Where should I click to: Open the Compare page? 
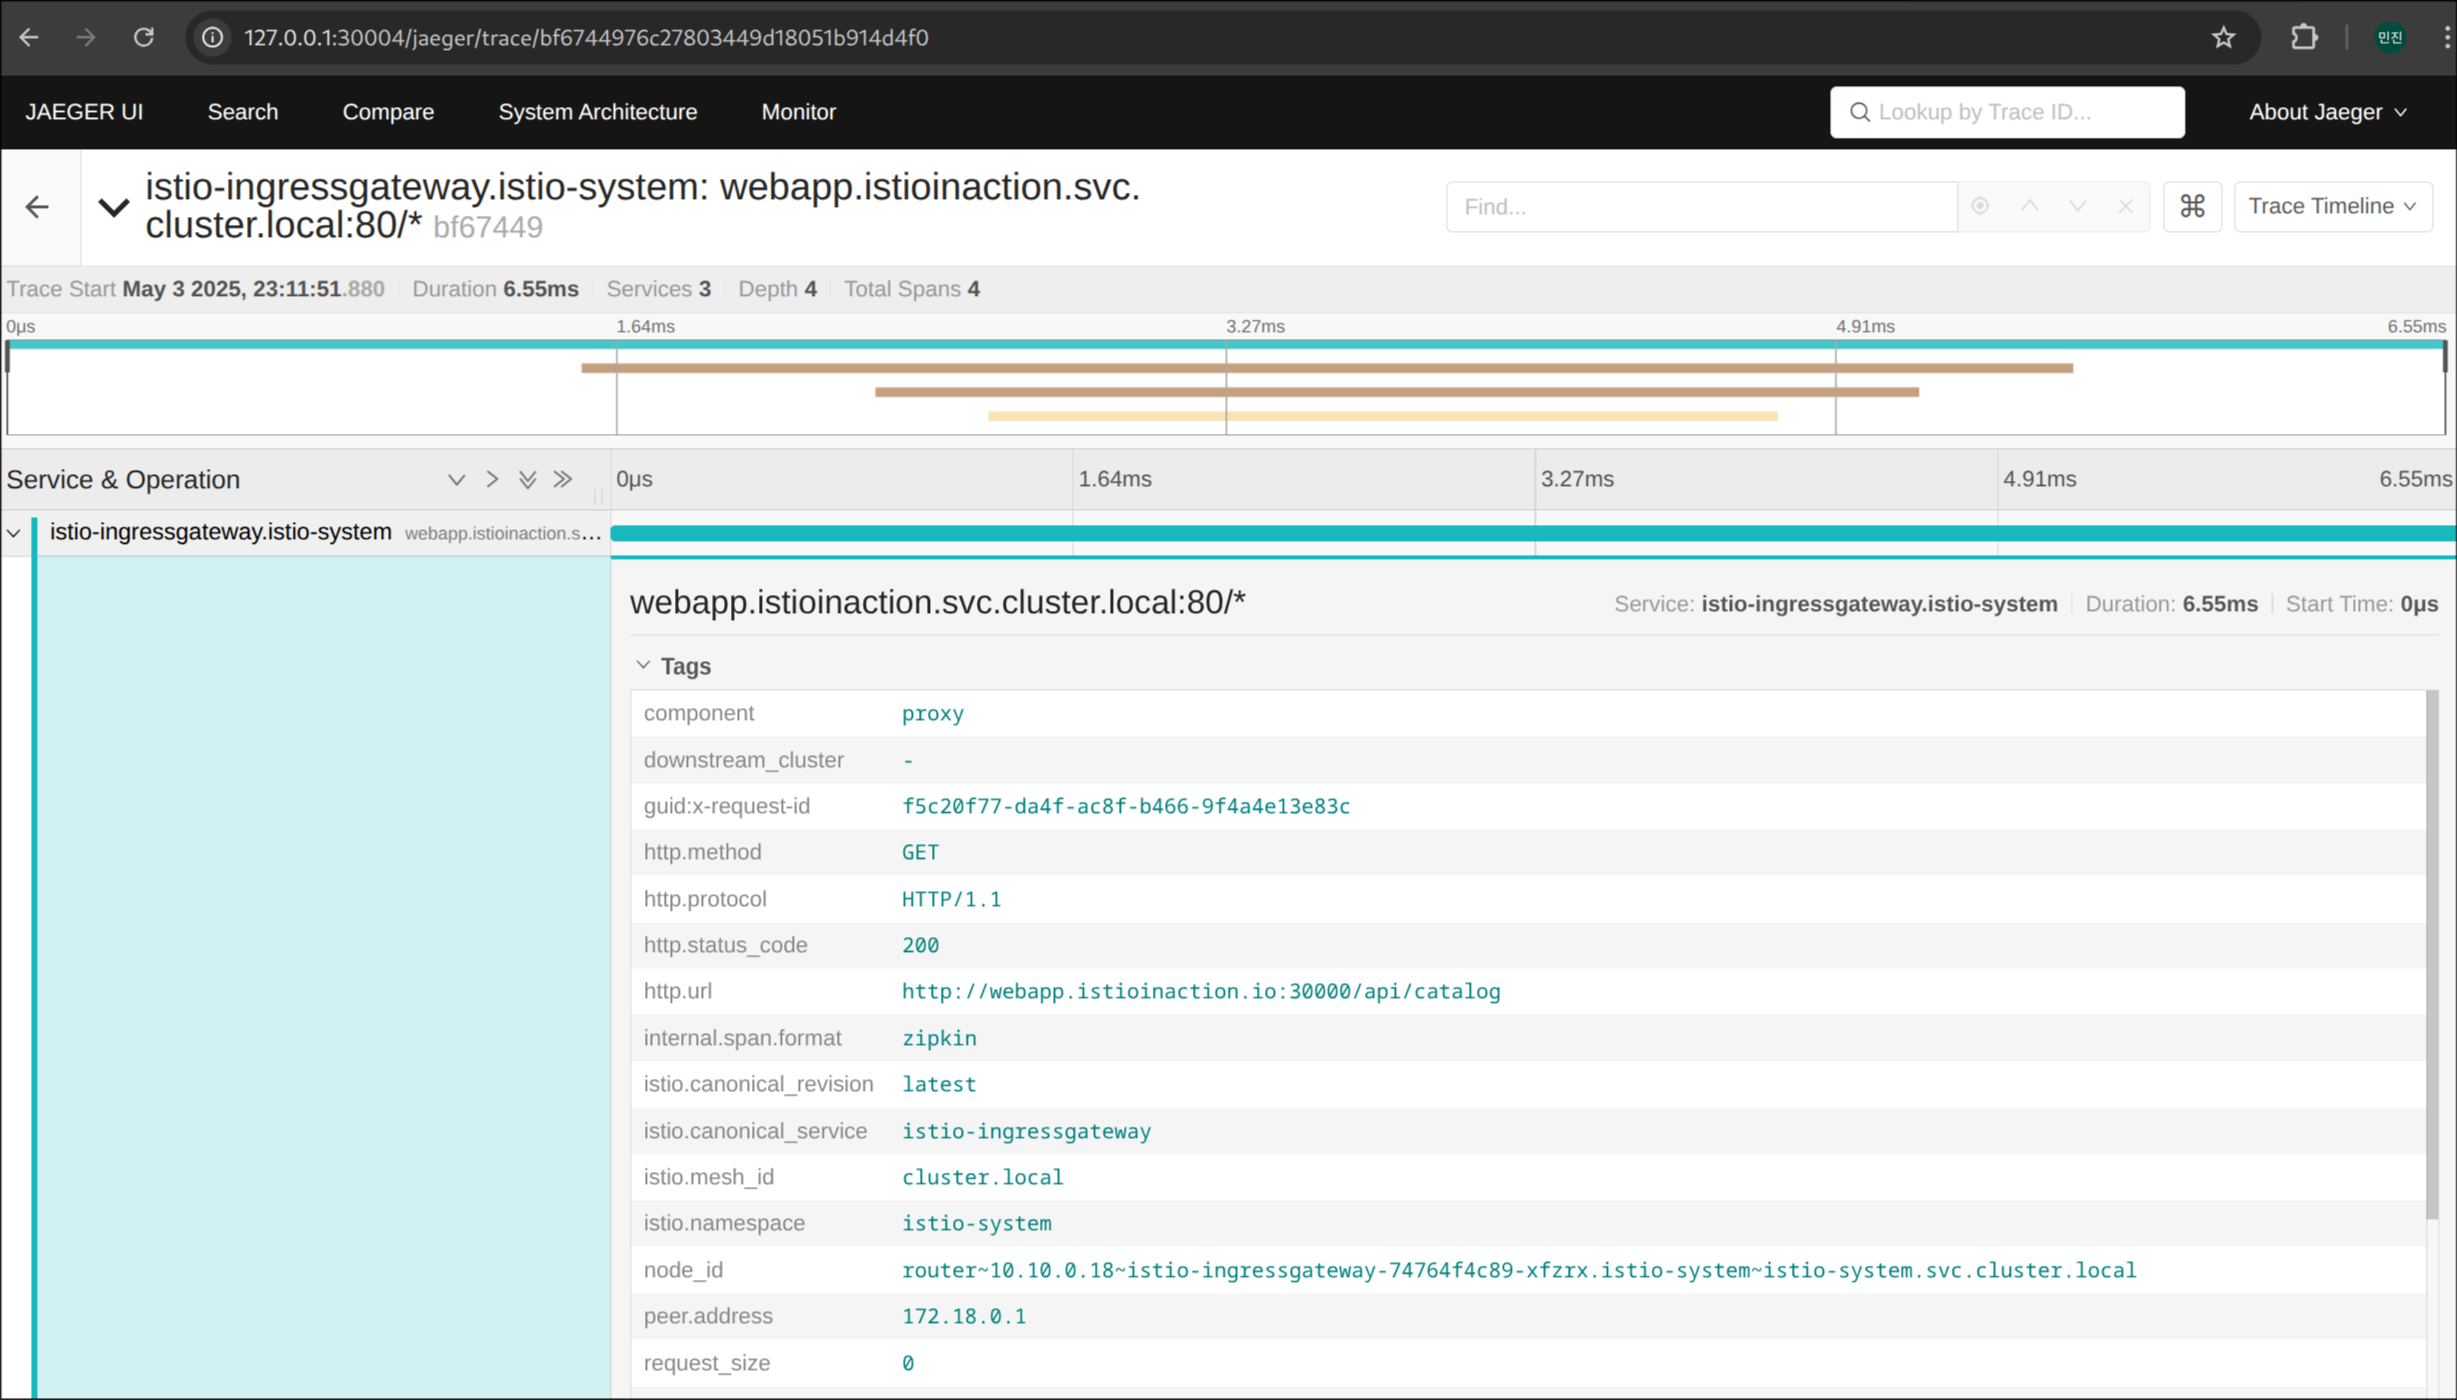388,112
